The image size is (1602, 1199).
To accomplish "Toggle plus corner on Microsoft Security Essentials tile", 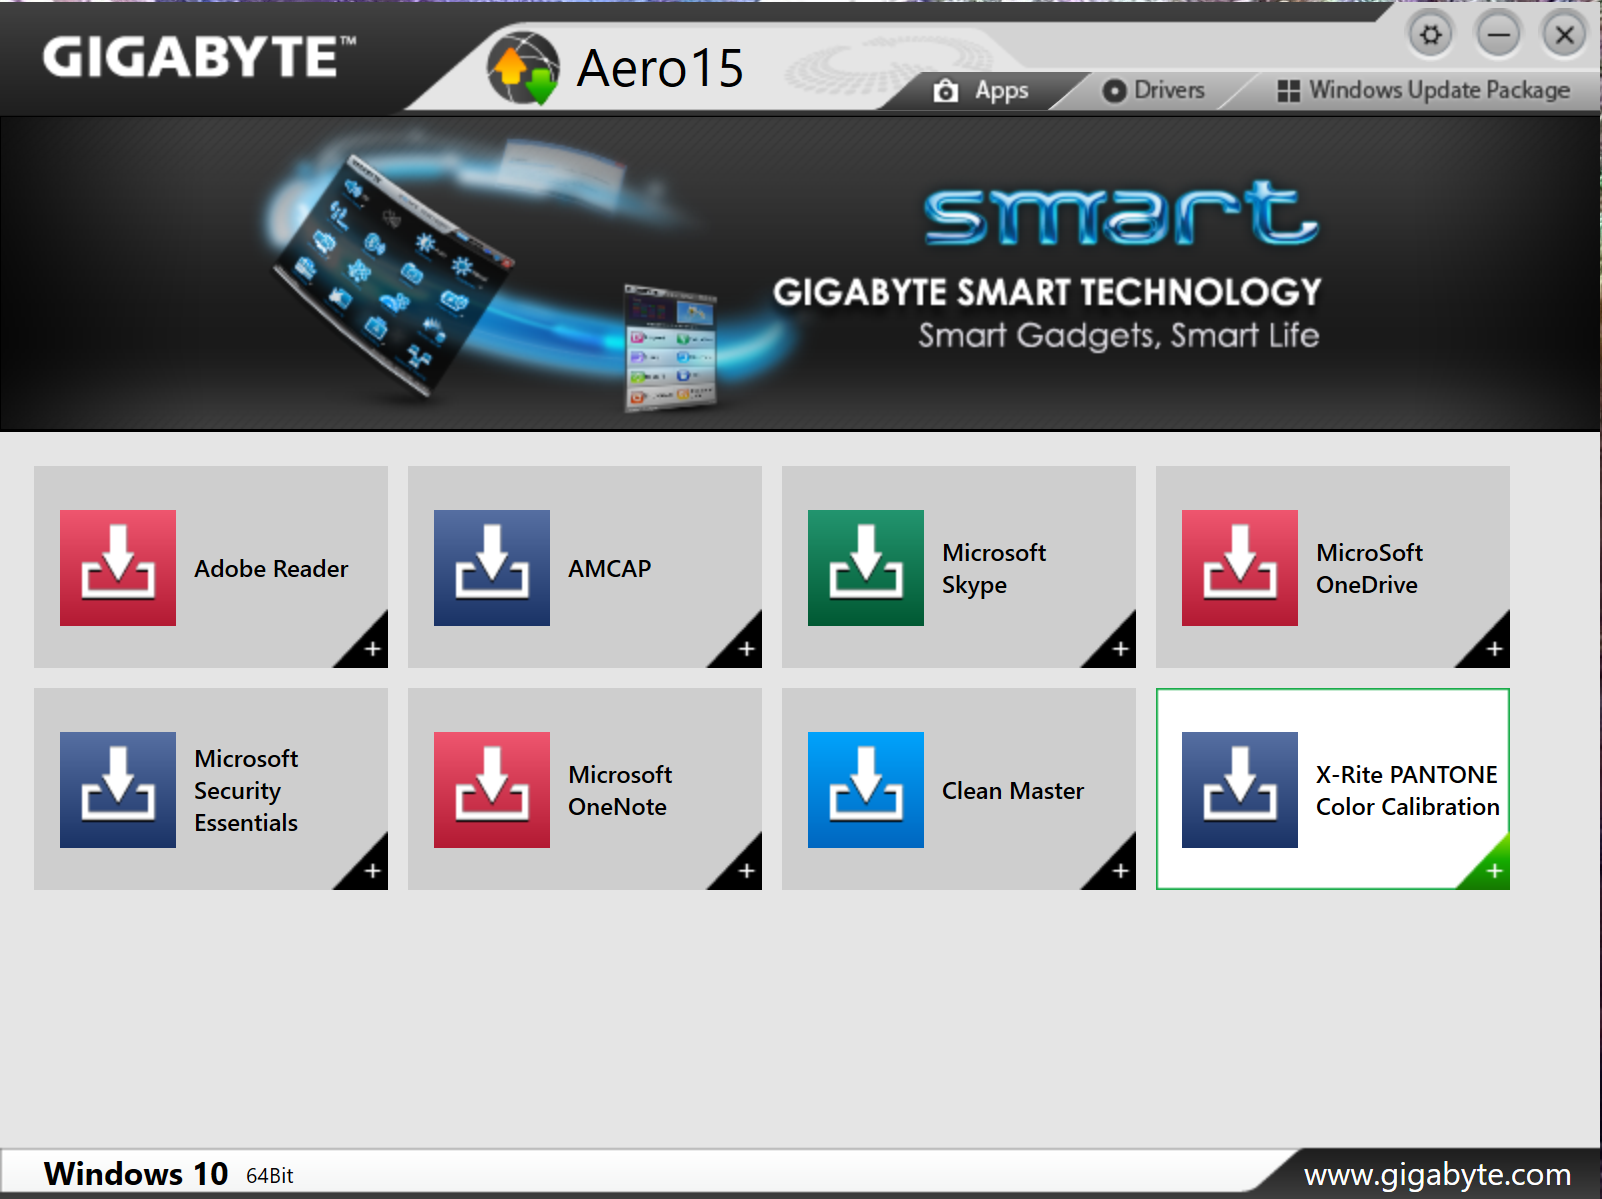I will click(370, 870).
